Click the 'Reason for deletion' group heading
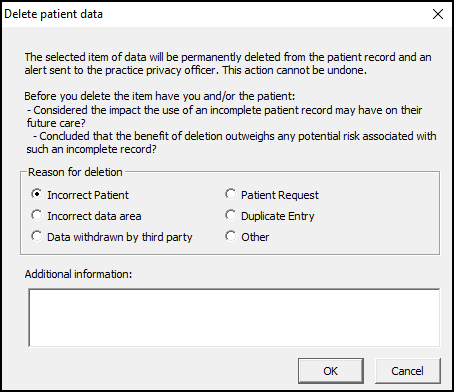 coord(75,172)
